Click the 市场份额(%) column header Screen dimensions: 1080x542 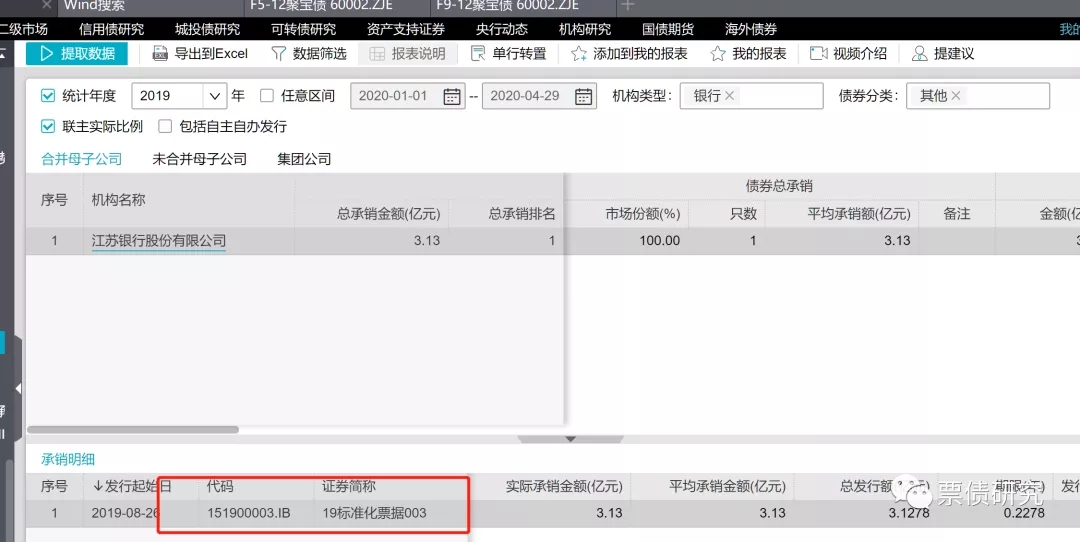click(643, 213)
